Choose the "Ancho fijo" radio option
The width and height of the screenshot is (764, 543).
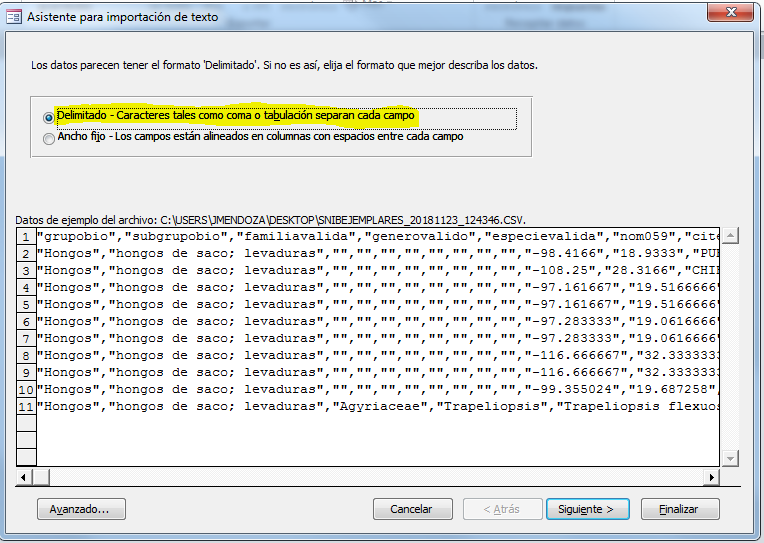pyautogui.click(x=49, y=139)
